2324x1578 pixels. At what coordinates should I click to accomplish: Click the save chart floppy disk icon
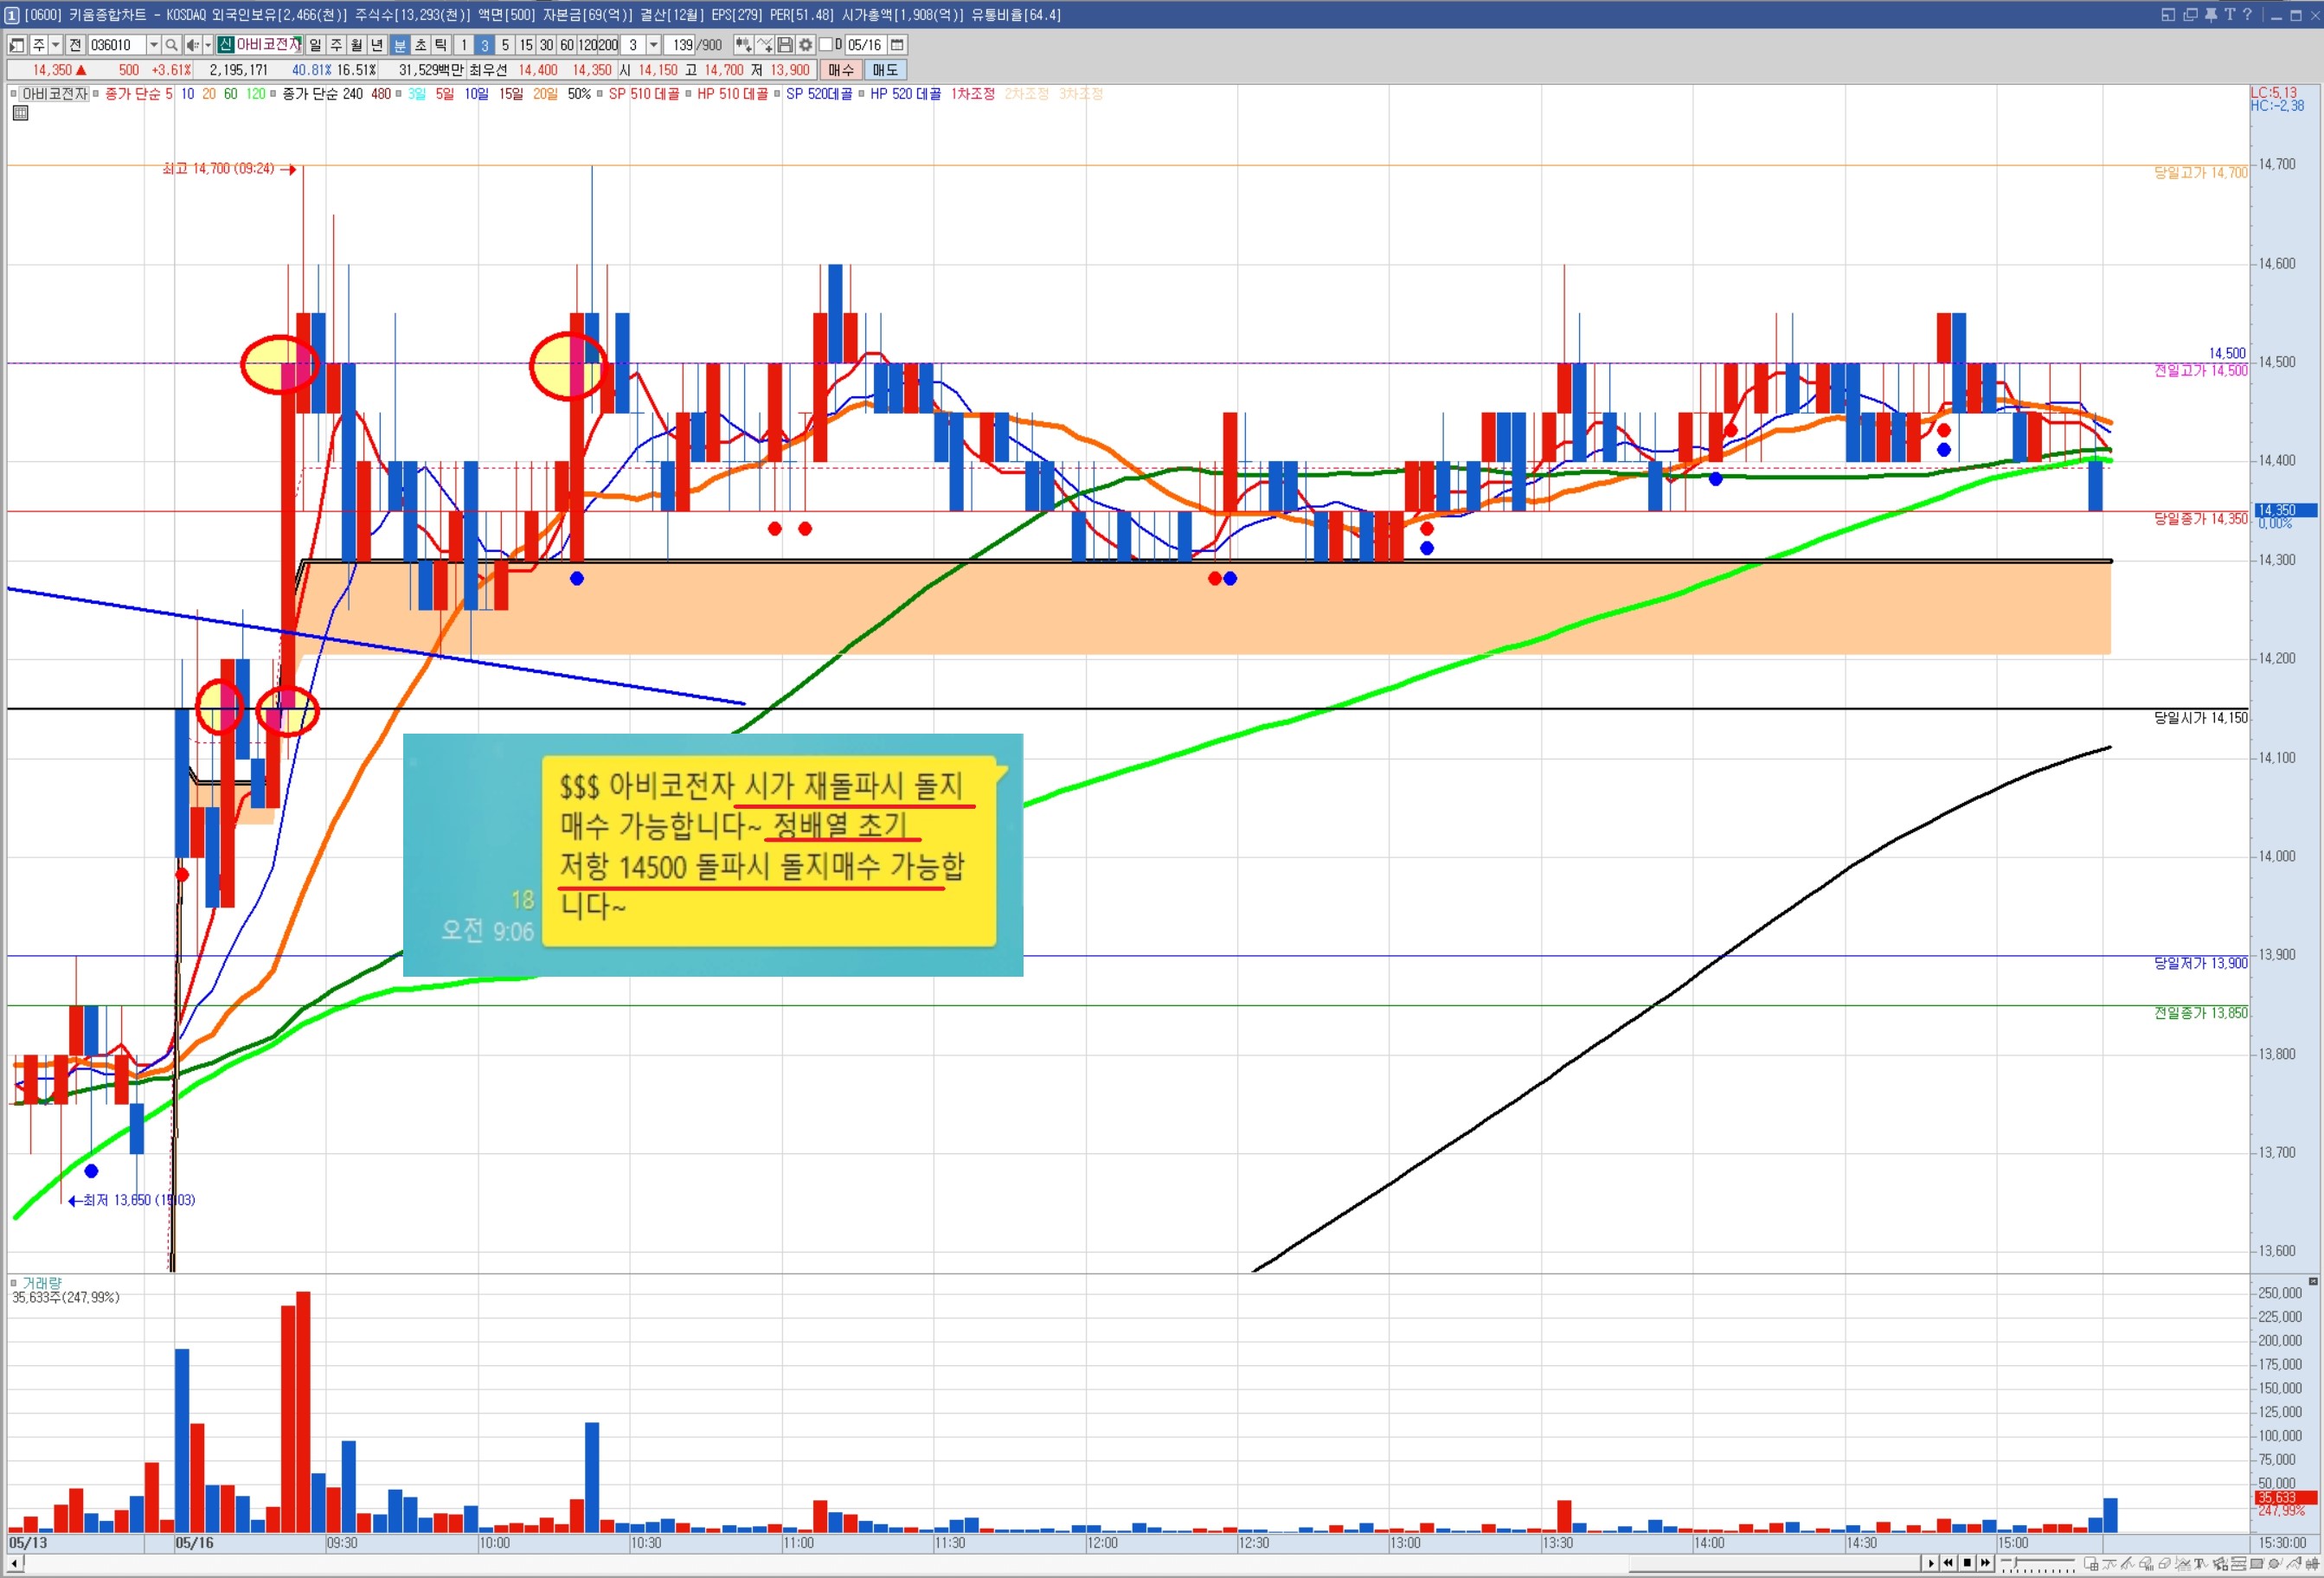point(785,45)
